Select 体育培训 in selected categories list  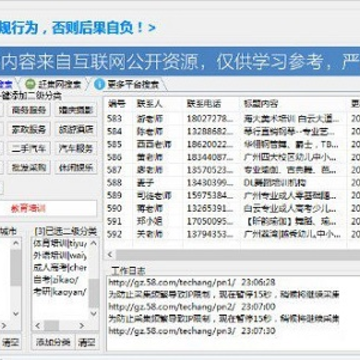coord(60,243)
